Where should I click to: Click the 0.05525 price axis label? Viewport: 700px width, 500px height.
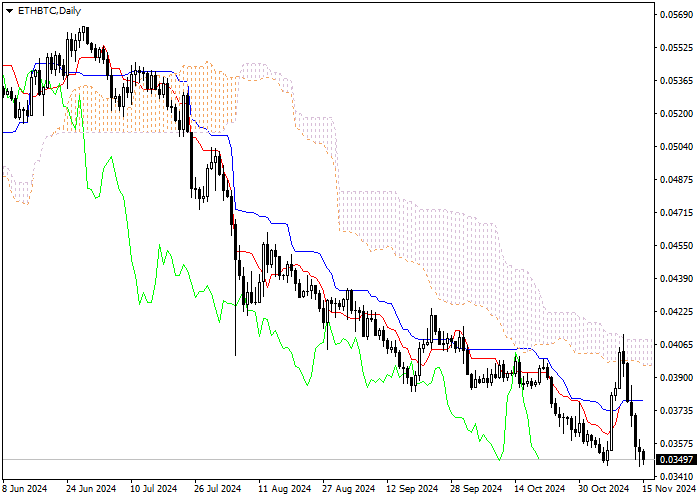[x=676, y=48]
